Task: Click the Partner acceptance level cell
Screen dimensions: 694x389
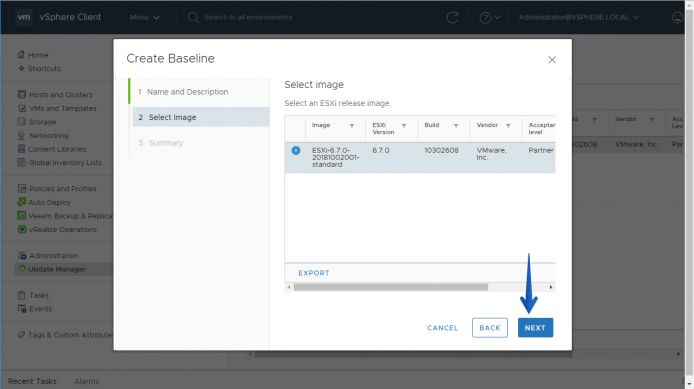Action: pyautogui.click(x=541, y=150)
